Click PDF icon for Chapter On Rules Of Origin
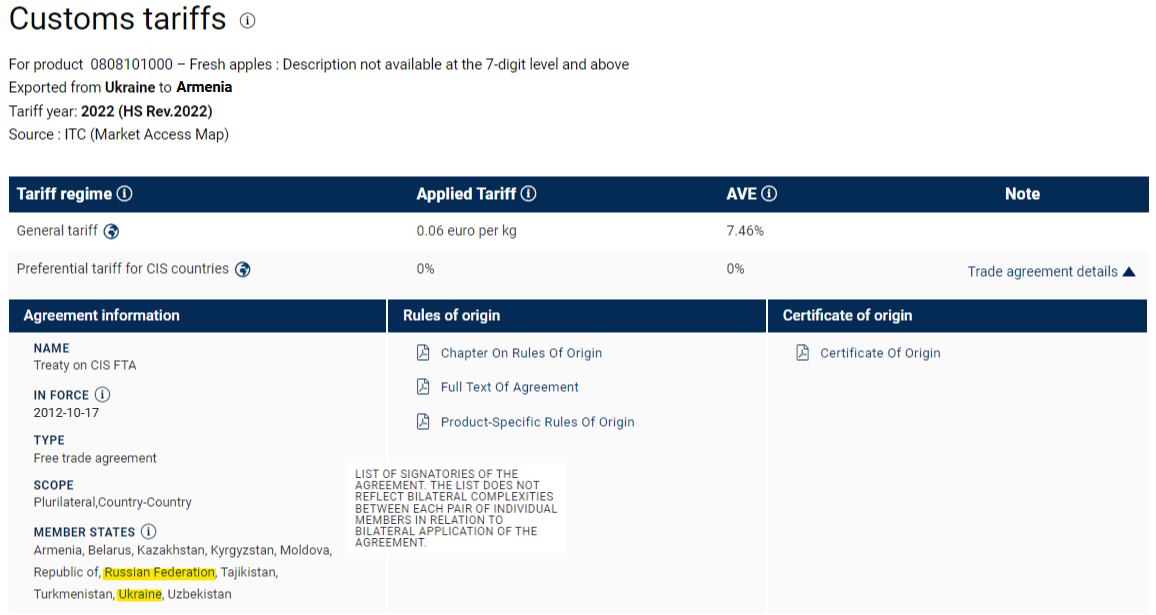 423,353
